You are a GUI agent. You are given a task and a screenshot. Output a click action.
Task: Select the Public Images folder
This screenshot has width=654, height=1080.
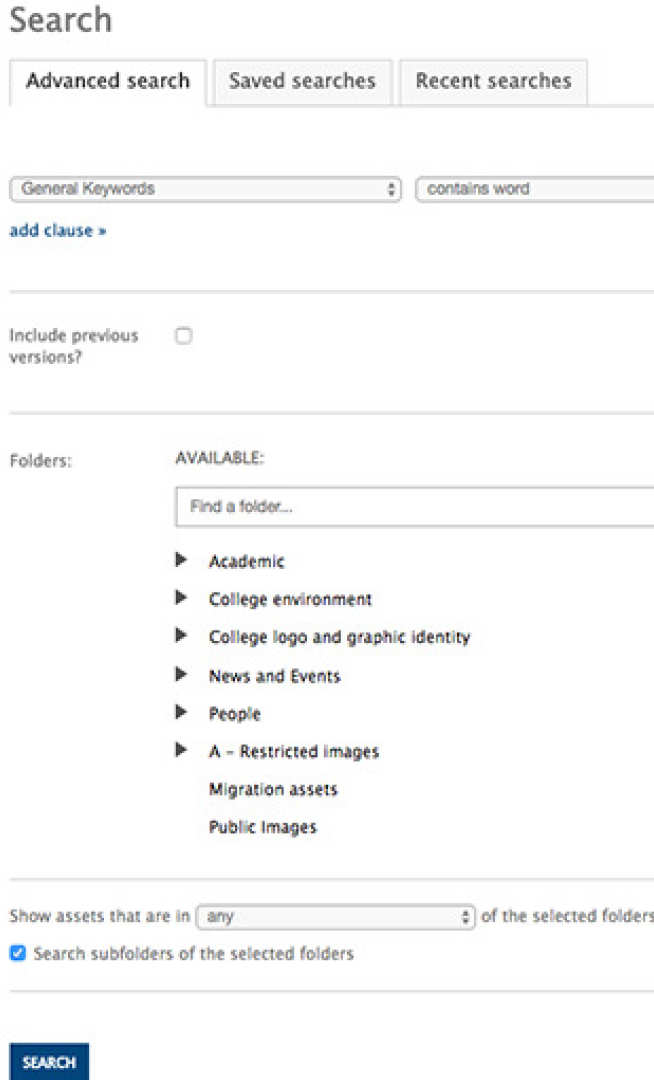pyautogui.click(x=262, y=827)
